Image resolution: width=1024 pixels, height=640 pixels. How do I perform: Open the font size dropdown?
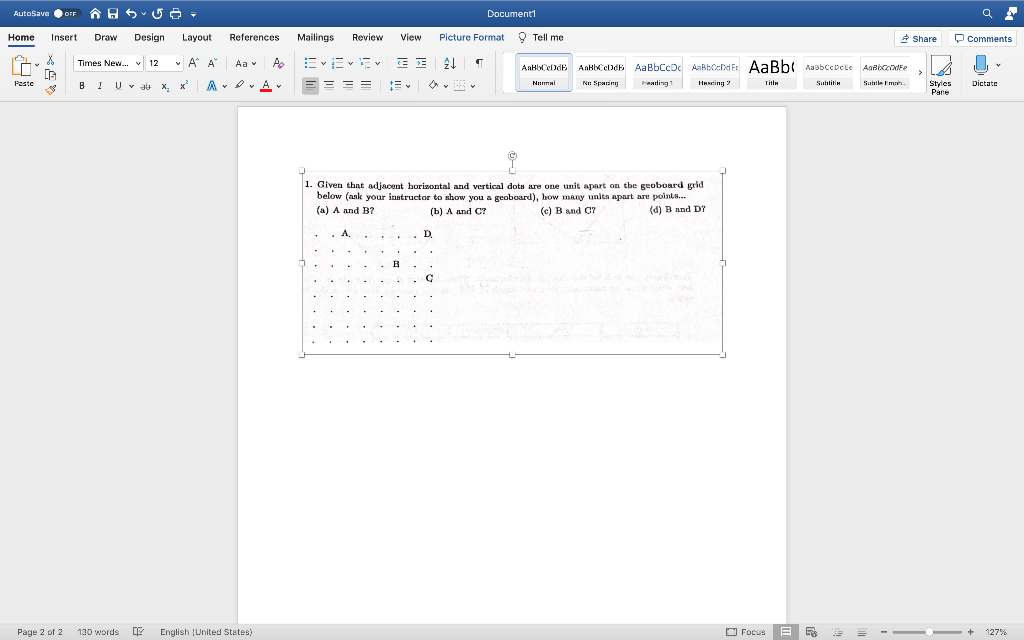point(177,63)
